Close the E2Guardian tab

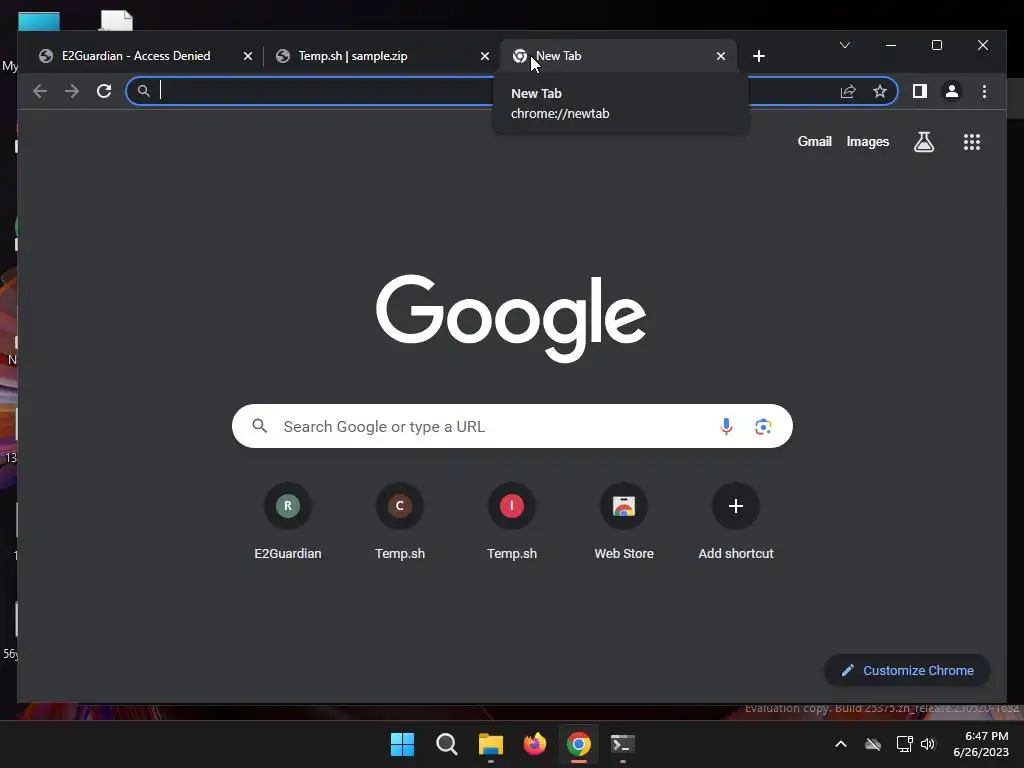coord(248,56)
